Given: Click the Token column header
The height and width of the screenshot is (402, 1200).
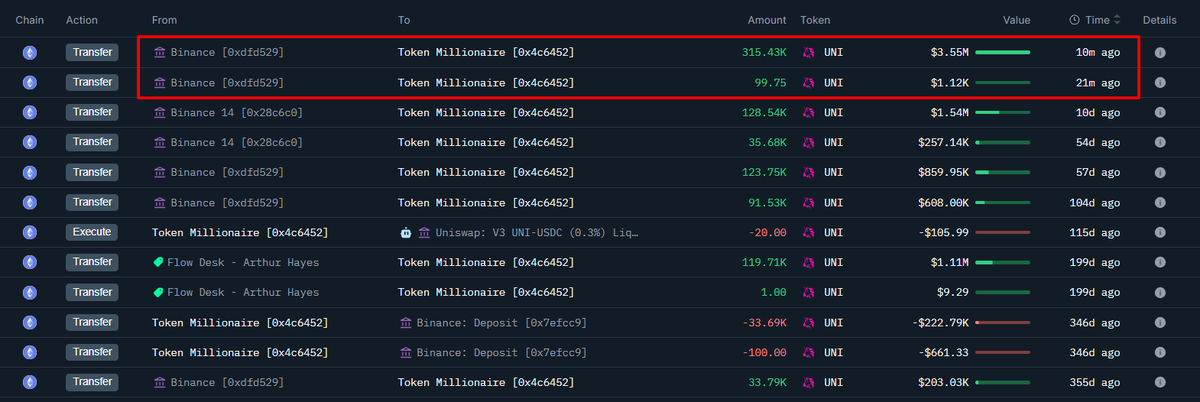Looking at the screenshot, I should (x=814, y=20).
